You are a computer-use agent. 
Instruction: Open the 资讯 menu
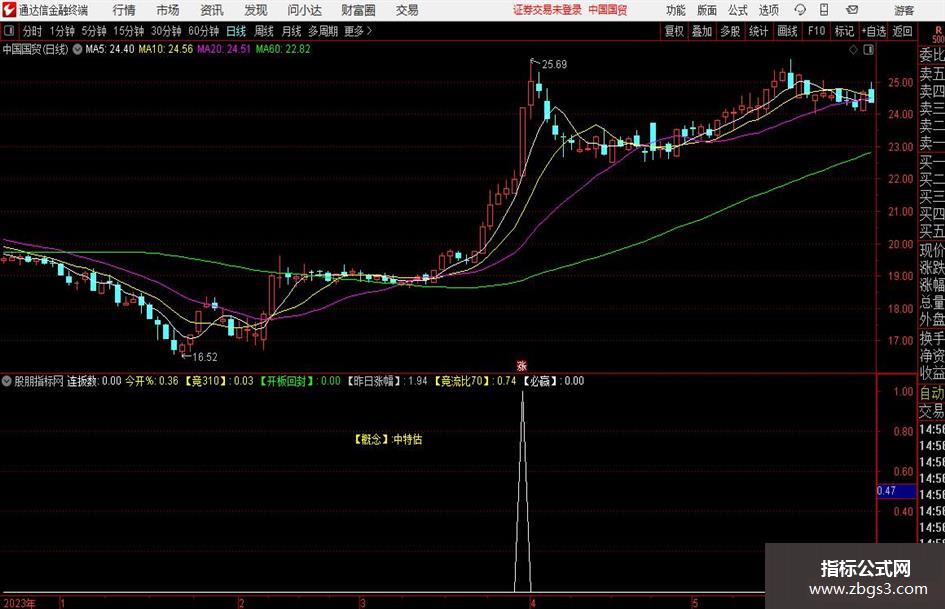(212, 10)
